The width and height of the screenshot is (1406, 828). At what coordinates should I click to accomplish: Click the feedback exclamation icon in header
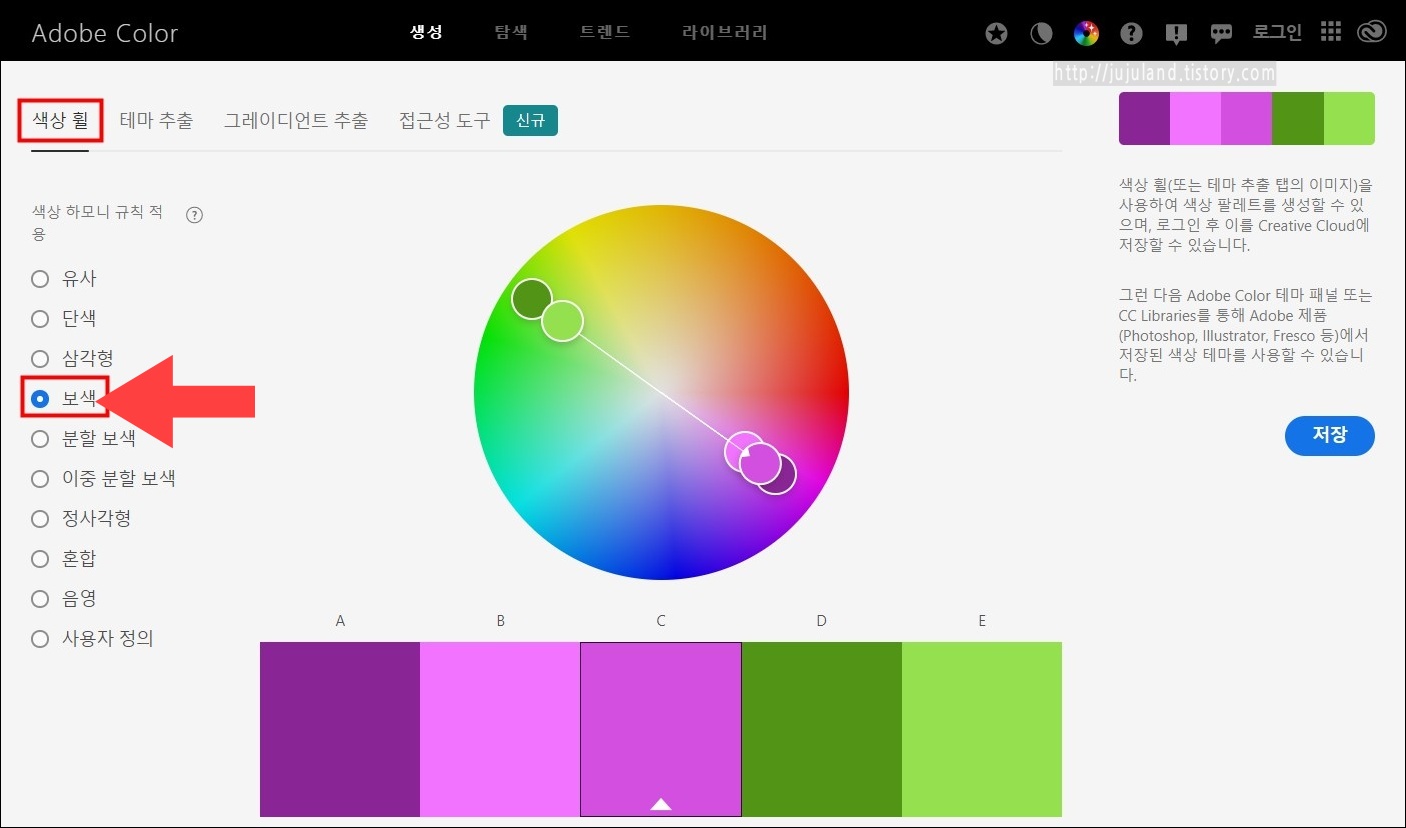pos(1176,34)
